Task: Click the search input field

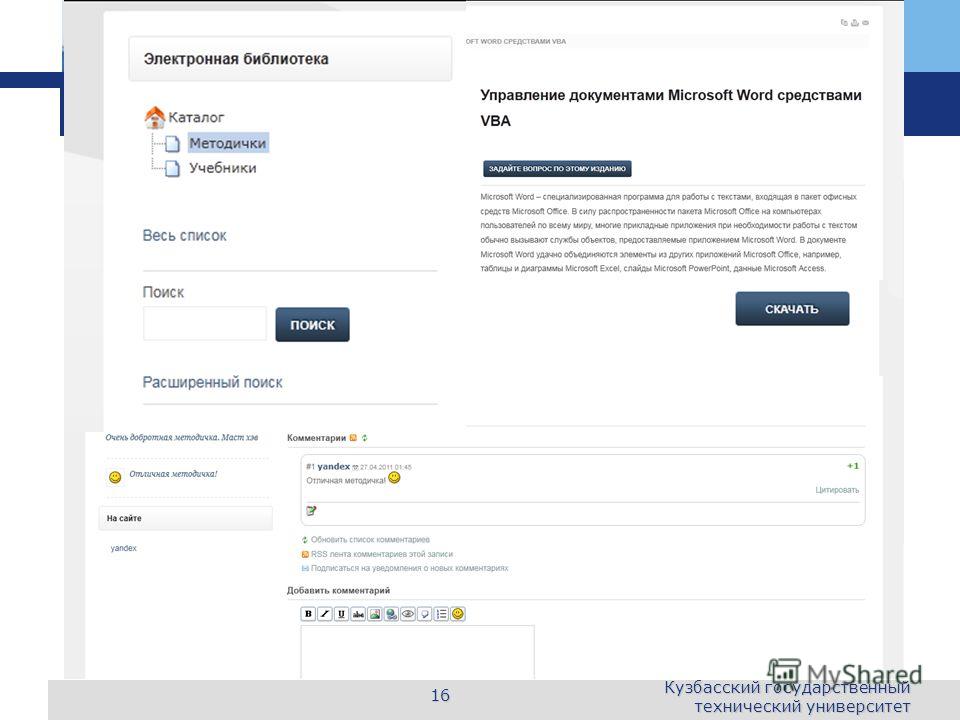Action: click(x=205, y=323)
